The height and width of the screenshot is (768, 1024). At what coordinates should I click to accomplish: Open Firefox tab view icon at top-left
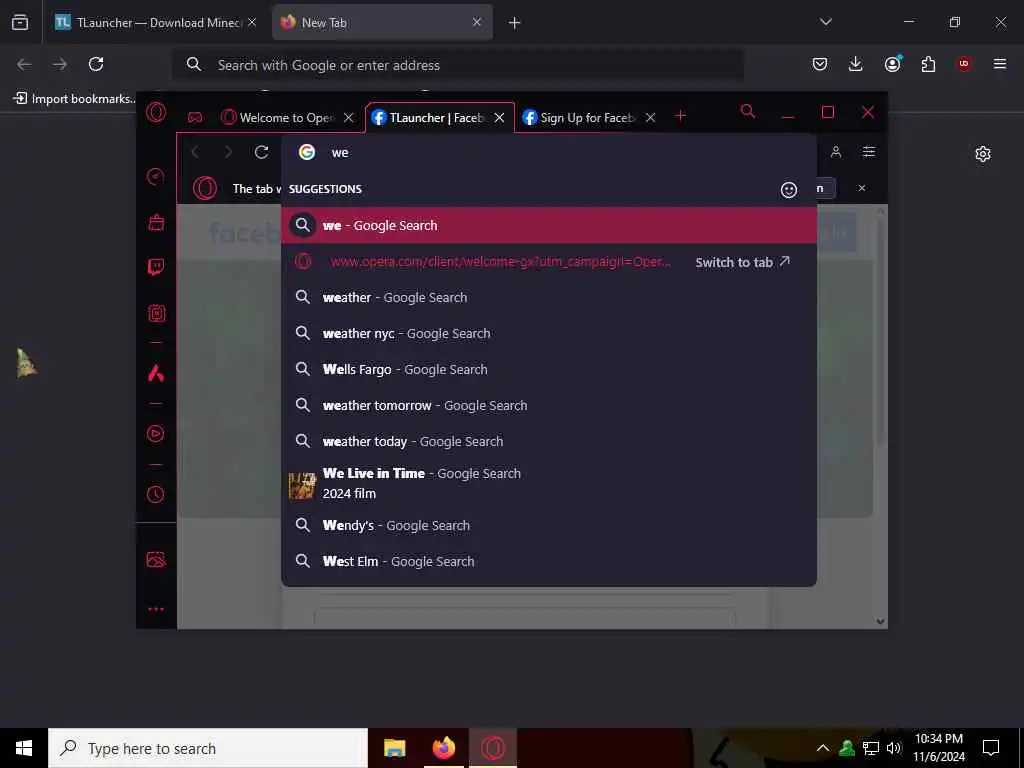[x=20, y=22]
